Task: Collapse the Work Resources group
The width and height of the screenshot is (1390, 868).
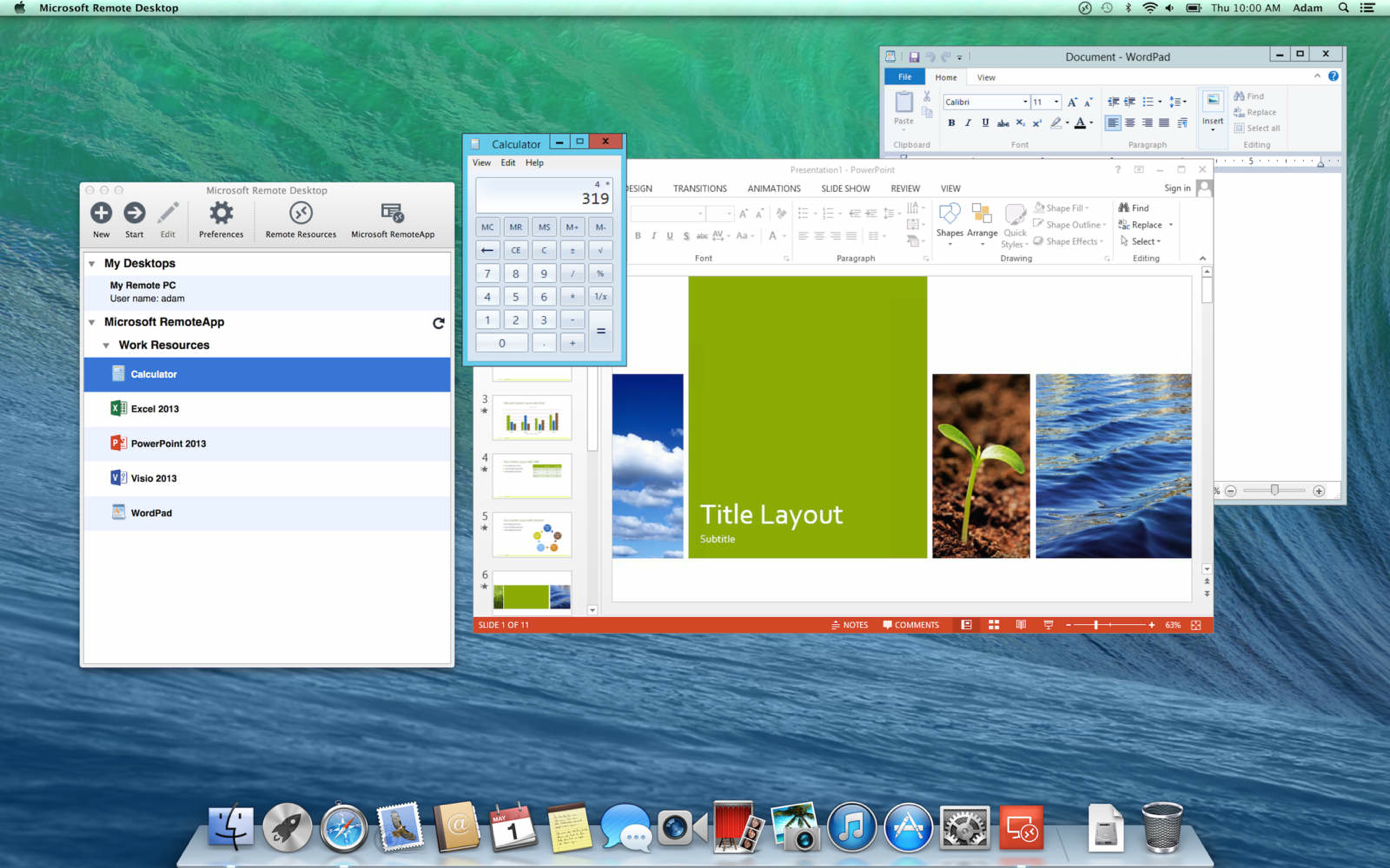Action: pyautogui.click(x=106, y=346)
